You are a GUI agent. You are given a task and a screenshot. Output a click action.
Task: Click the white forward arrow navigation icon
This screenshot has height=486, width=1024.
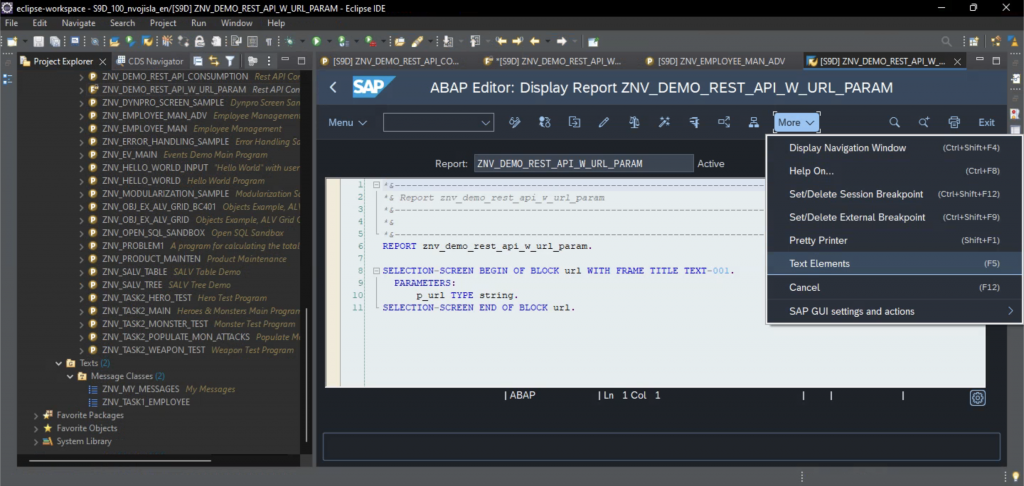point(562,41)
